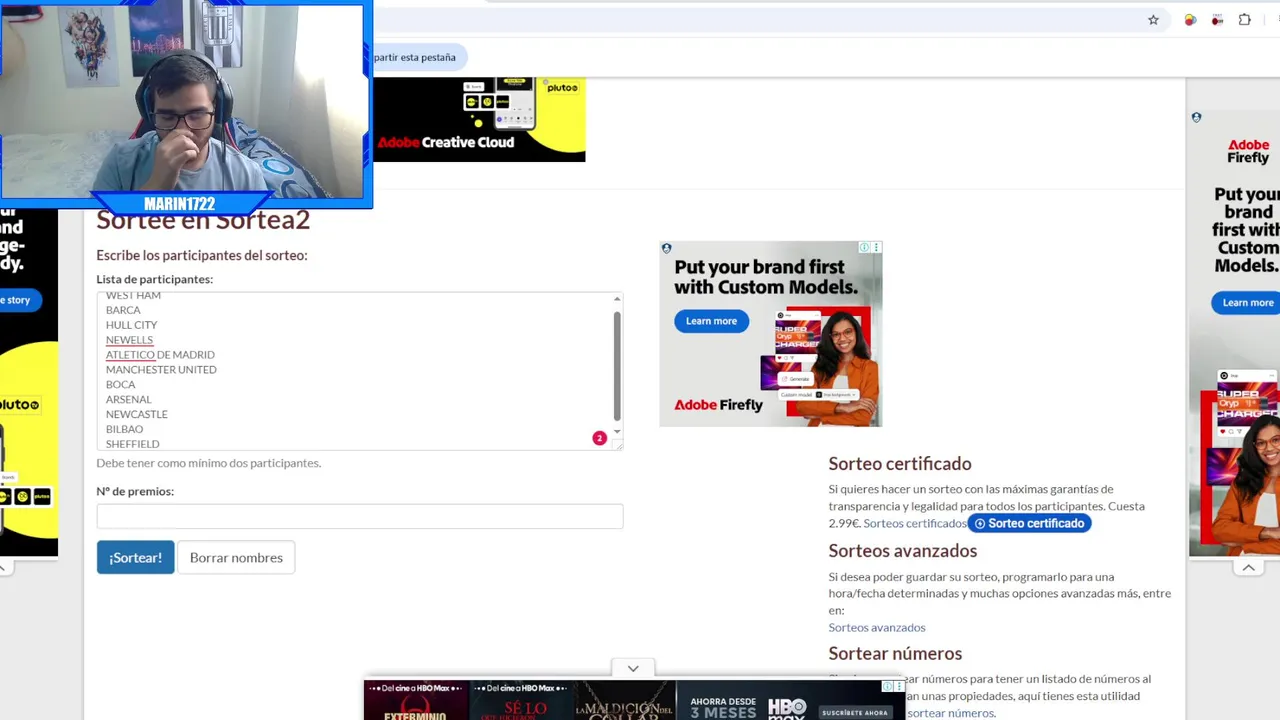Click the Sortear números heading
Viewport: 1280px width, 720px height.
[895, 653]
